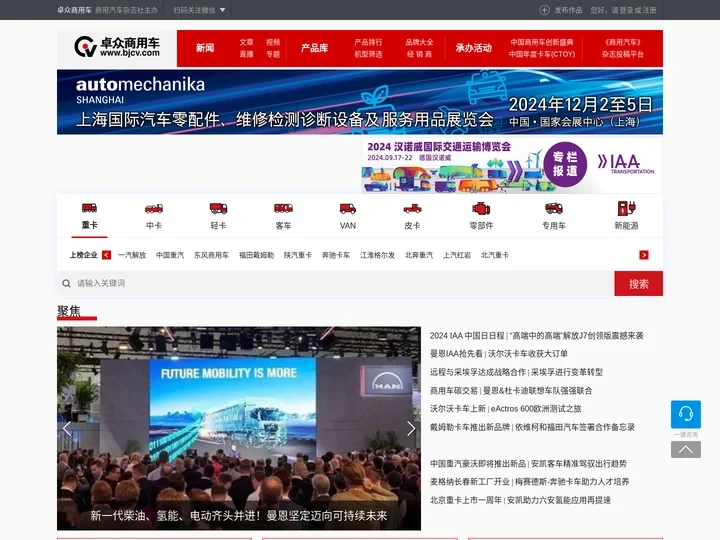Expand the 扫码关注微信 dropdown
Screen dimensions: 720x540
199,10
